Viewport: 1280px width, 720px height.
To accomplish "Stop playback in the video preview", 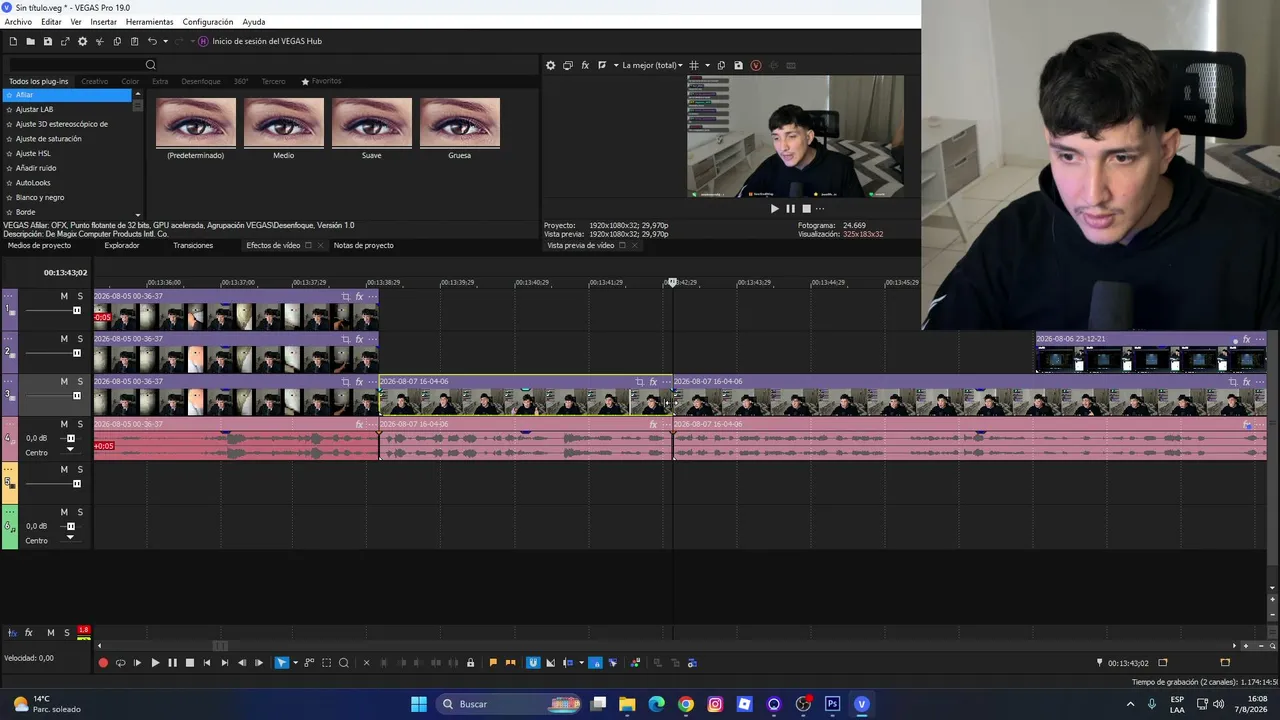I will (806, 209).
